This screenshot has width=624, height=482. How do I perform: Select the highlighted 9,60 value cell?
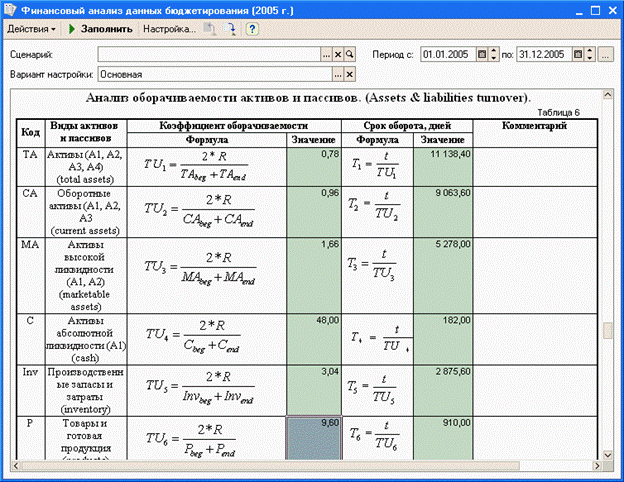click(x=314, y=438)
